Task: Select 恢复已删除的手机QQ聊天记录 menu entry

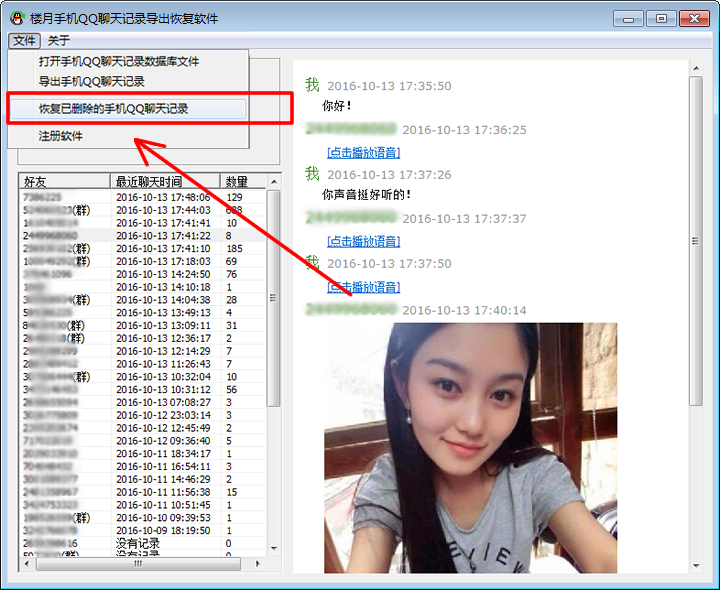Action: 128,109
